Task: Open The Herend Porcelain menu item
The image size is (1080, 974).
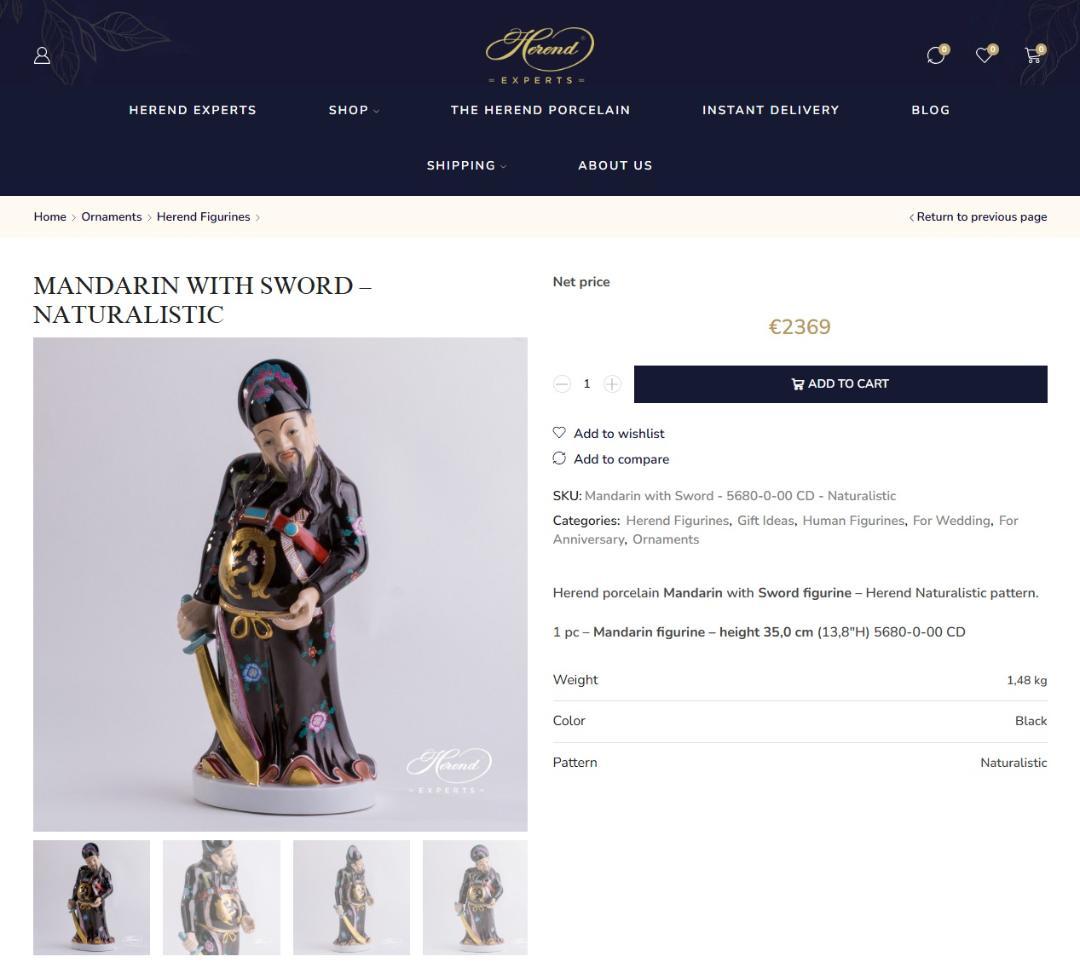Action: click(540, 110)
